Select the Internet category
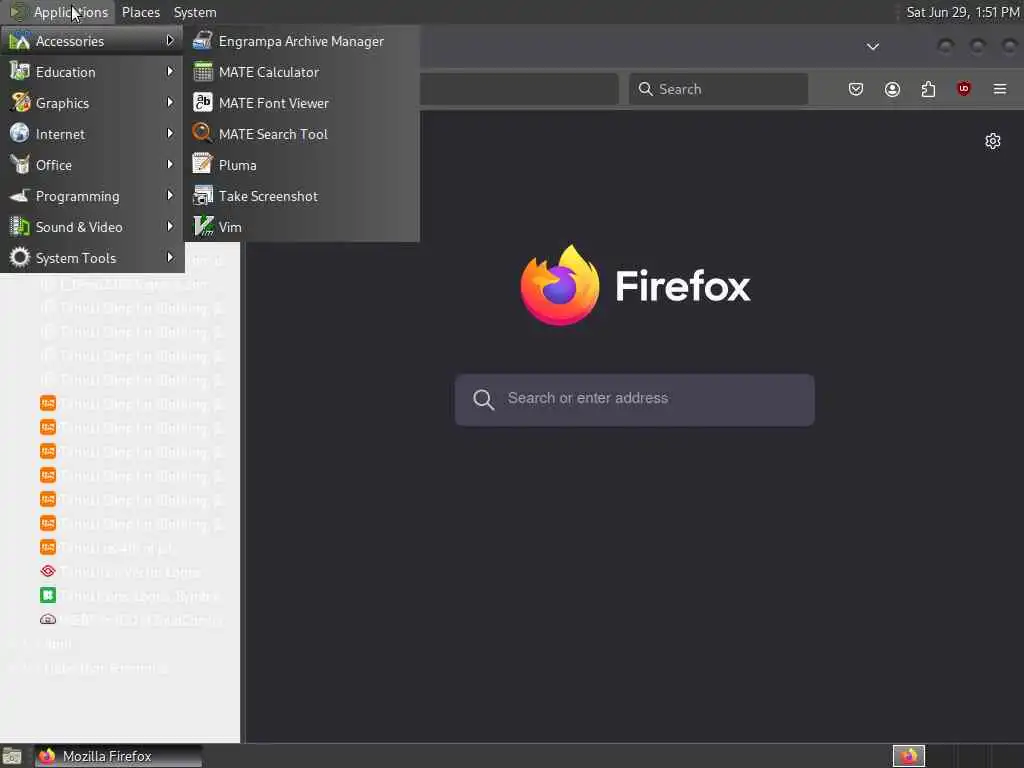The width and height of the screenshot is (1024, 768). (92, 134)
